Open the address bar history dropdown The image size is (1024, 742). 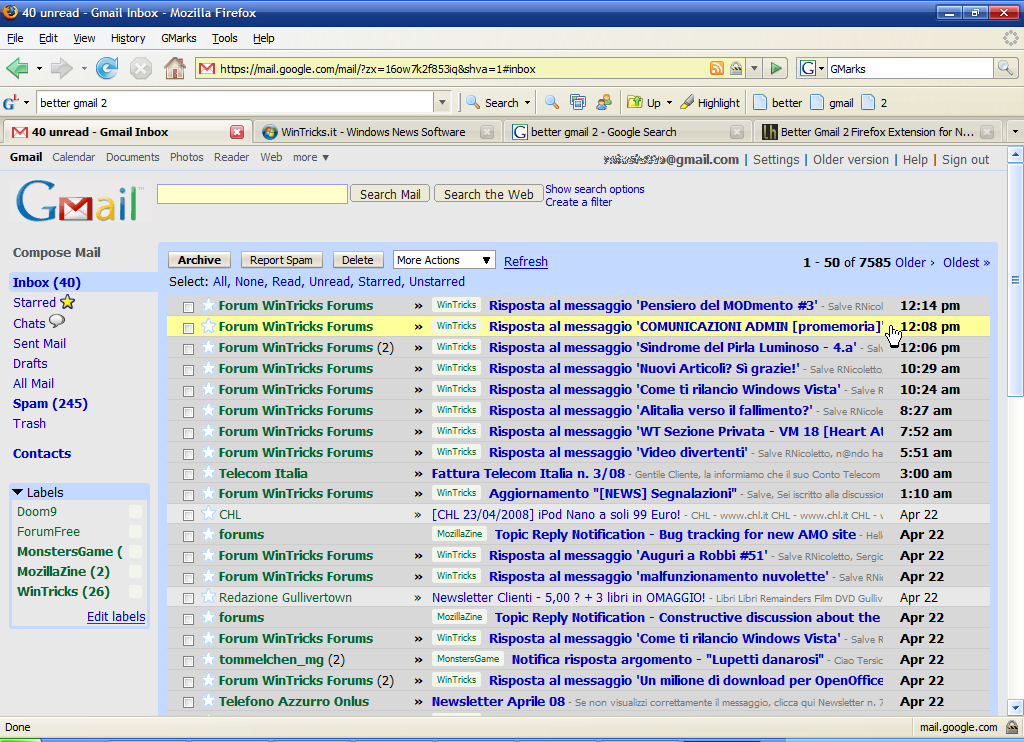pyautogui.click(x=754, y=68)
